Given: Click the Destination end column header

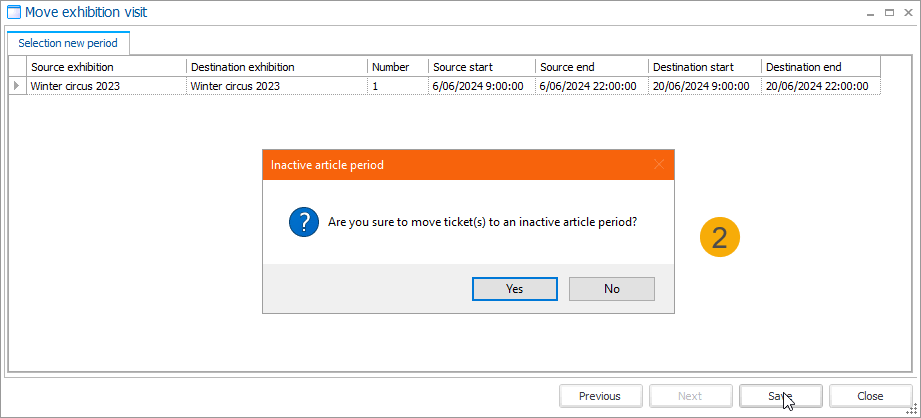Looking at the screenshot, I should coord(819,67).
